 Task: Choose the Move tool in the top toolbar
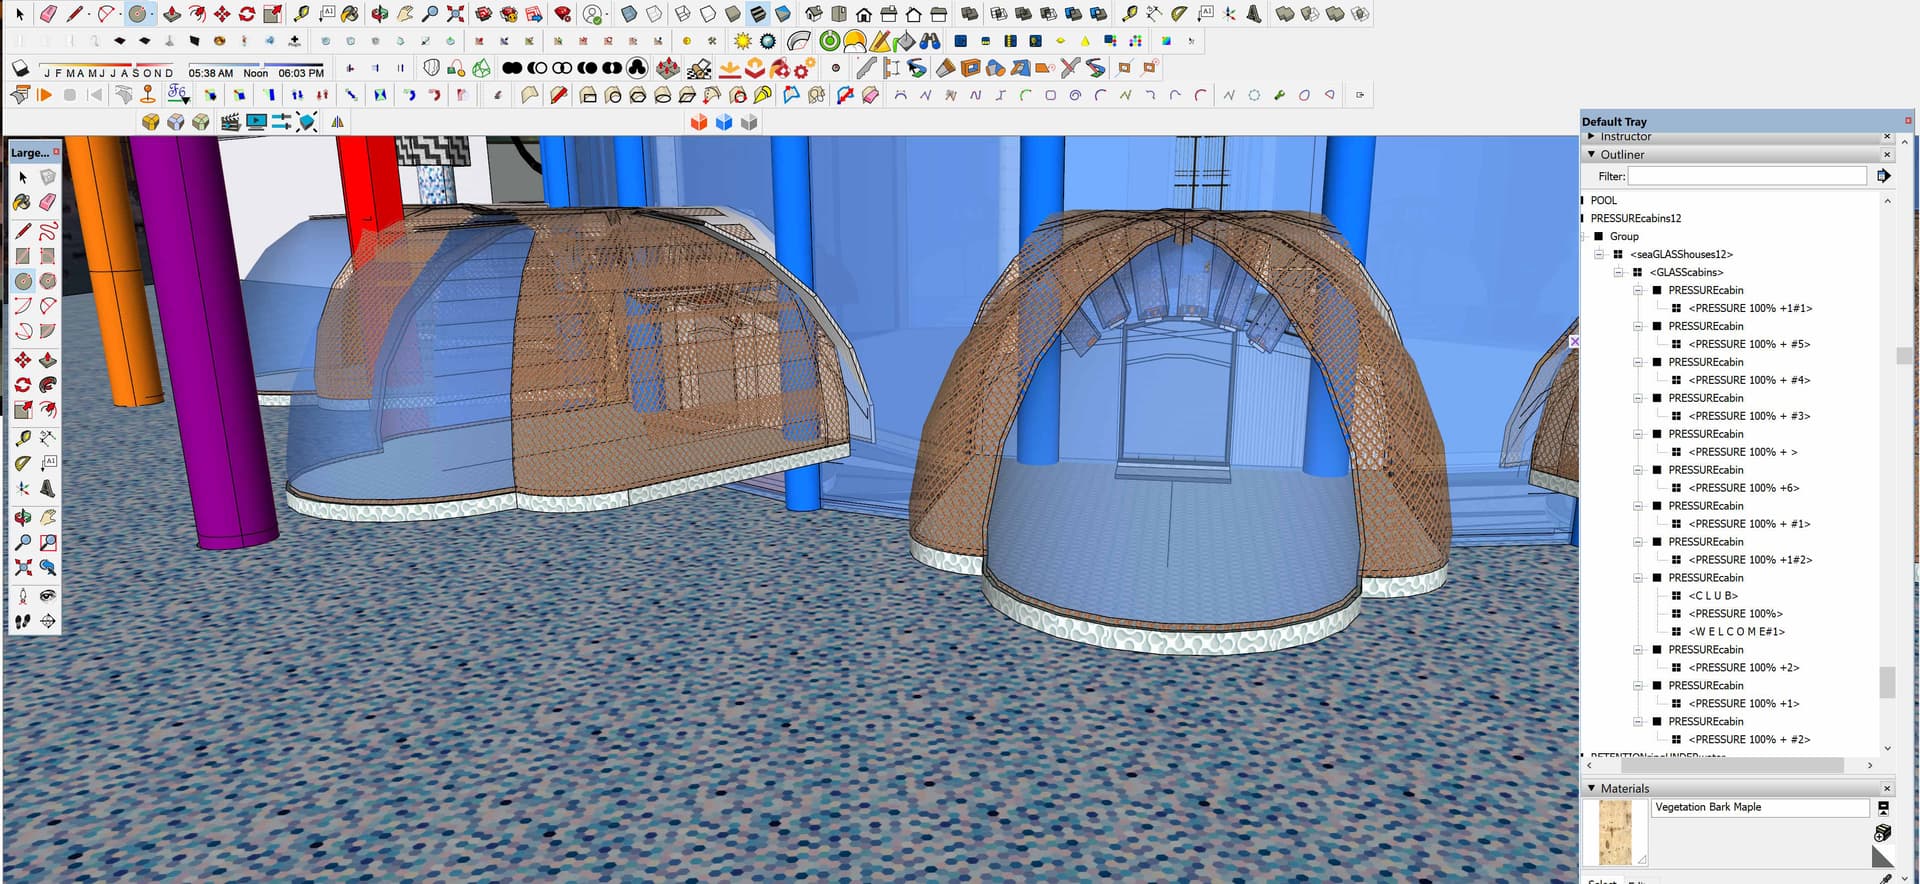point(222,14)
